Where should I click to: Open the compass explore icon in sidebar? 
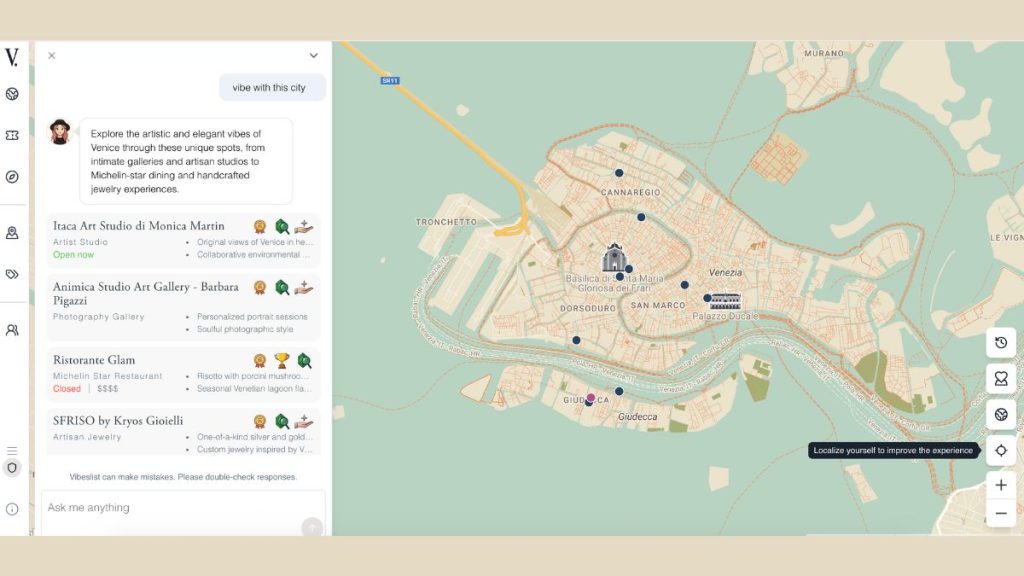pos(12,177)
